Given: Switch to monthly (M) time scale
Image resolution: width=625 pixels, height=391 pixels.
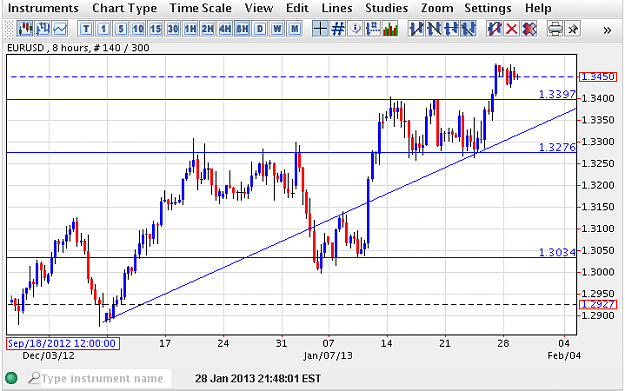Looking at the screenshot, I should (295, 29).
